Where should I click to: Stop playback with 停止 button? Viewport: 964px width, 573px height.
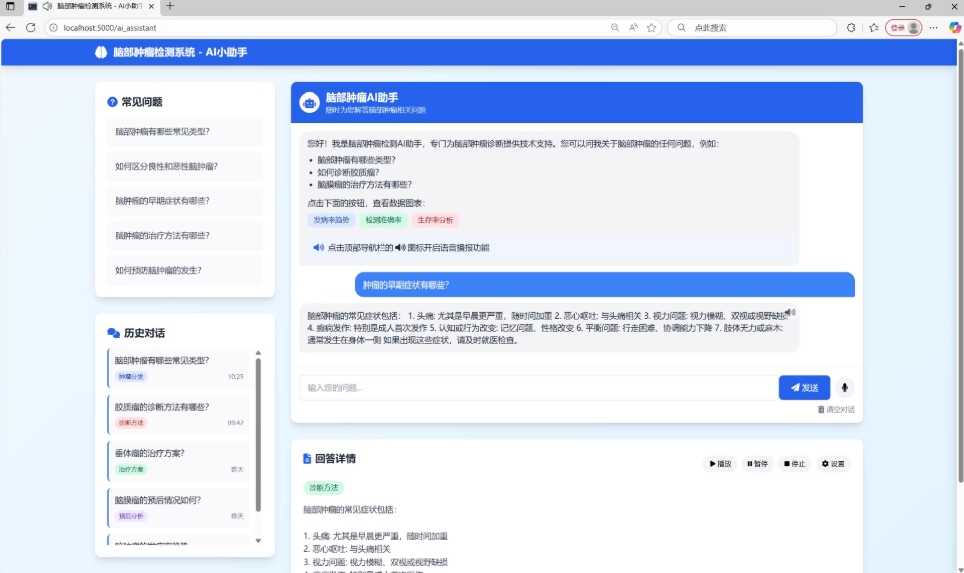click(794, 464)
